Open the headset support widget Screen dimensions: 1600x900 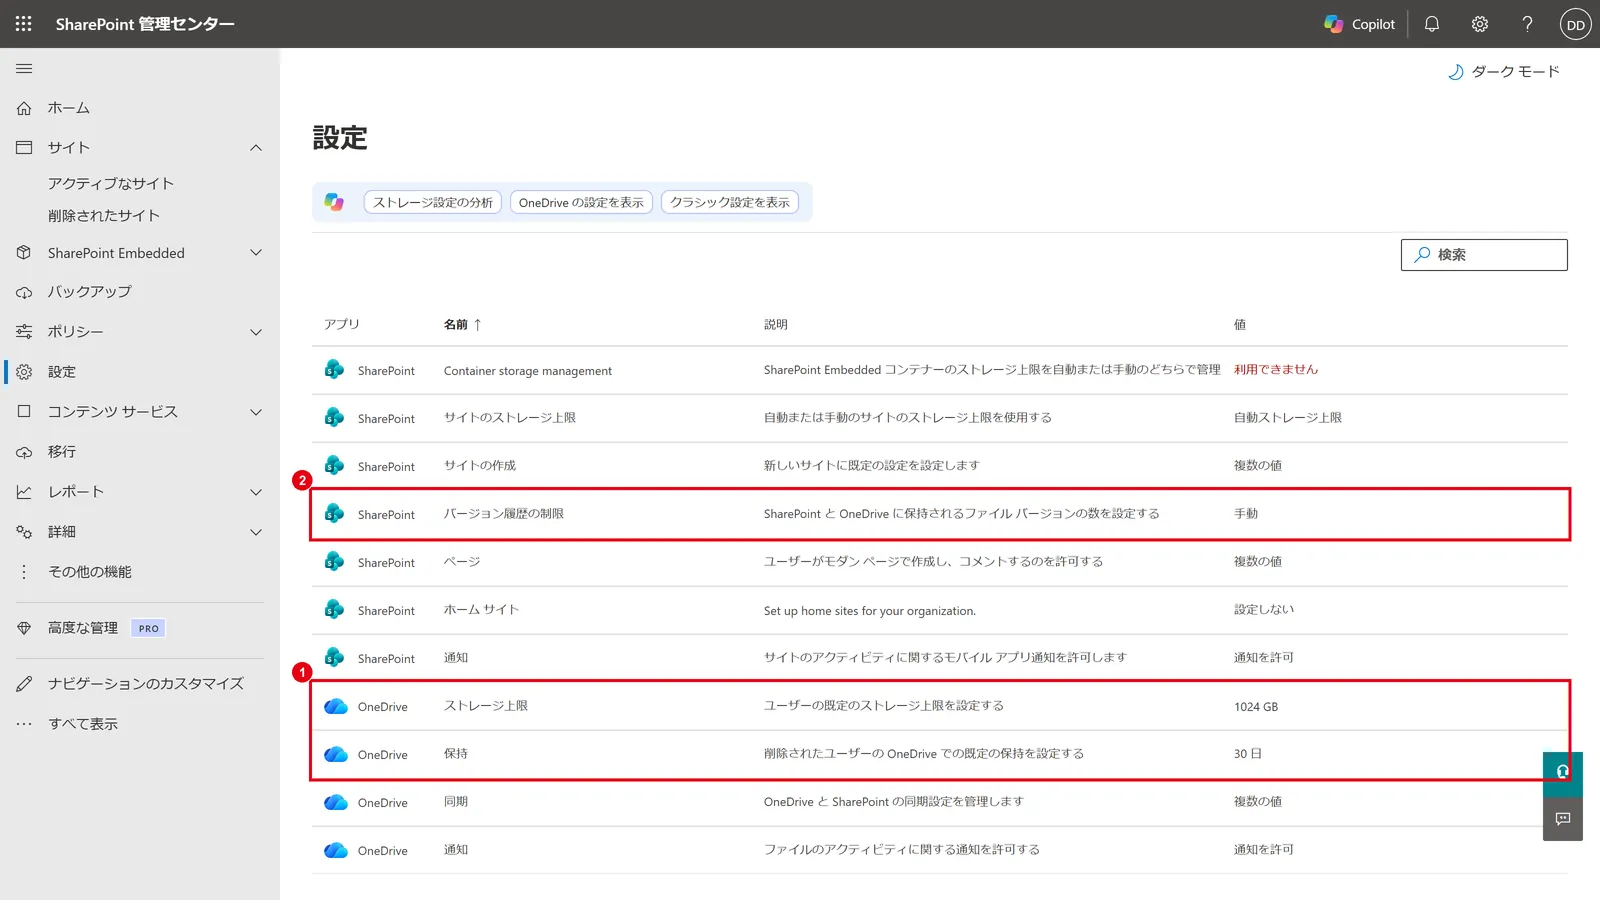1563,772
